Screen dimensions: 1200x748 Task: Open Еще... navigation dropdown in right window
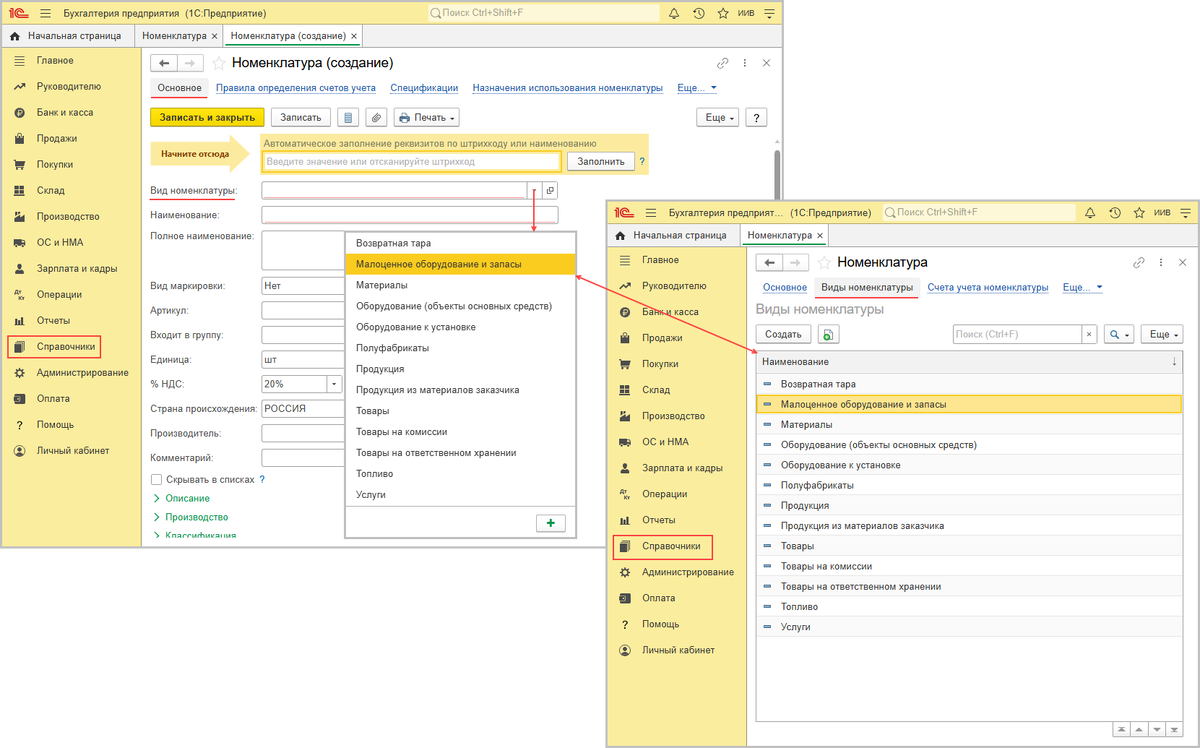(1083, 287)
